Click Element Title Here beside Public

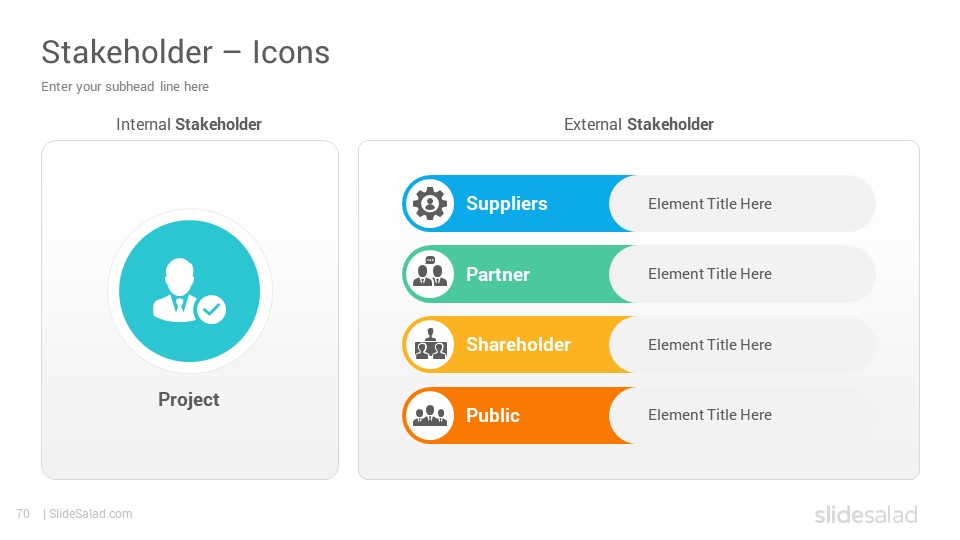coord(710,414)
